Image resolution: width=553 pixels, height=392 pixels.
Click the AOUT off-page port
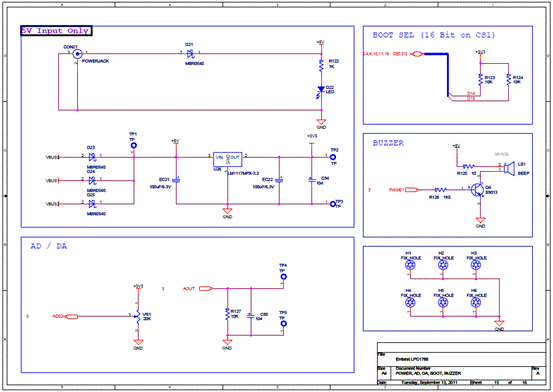coord(206,289)
